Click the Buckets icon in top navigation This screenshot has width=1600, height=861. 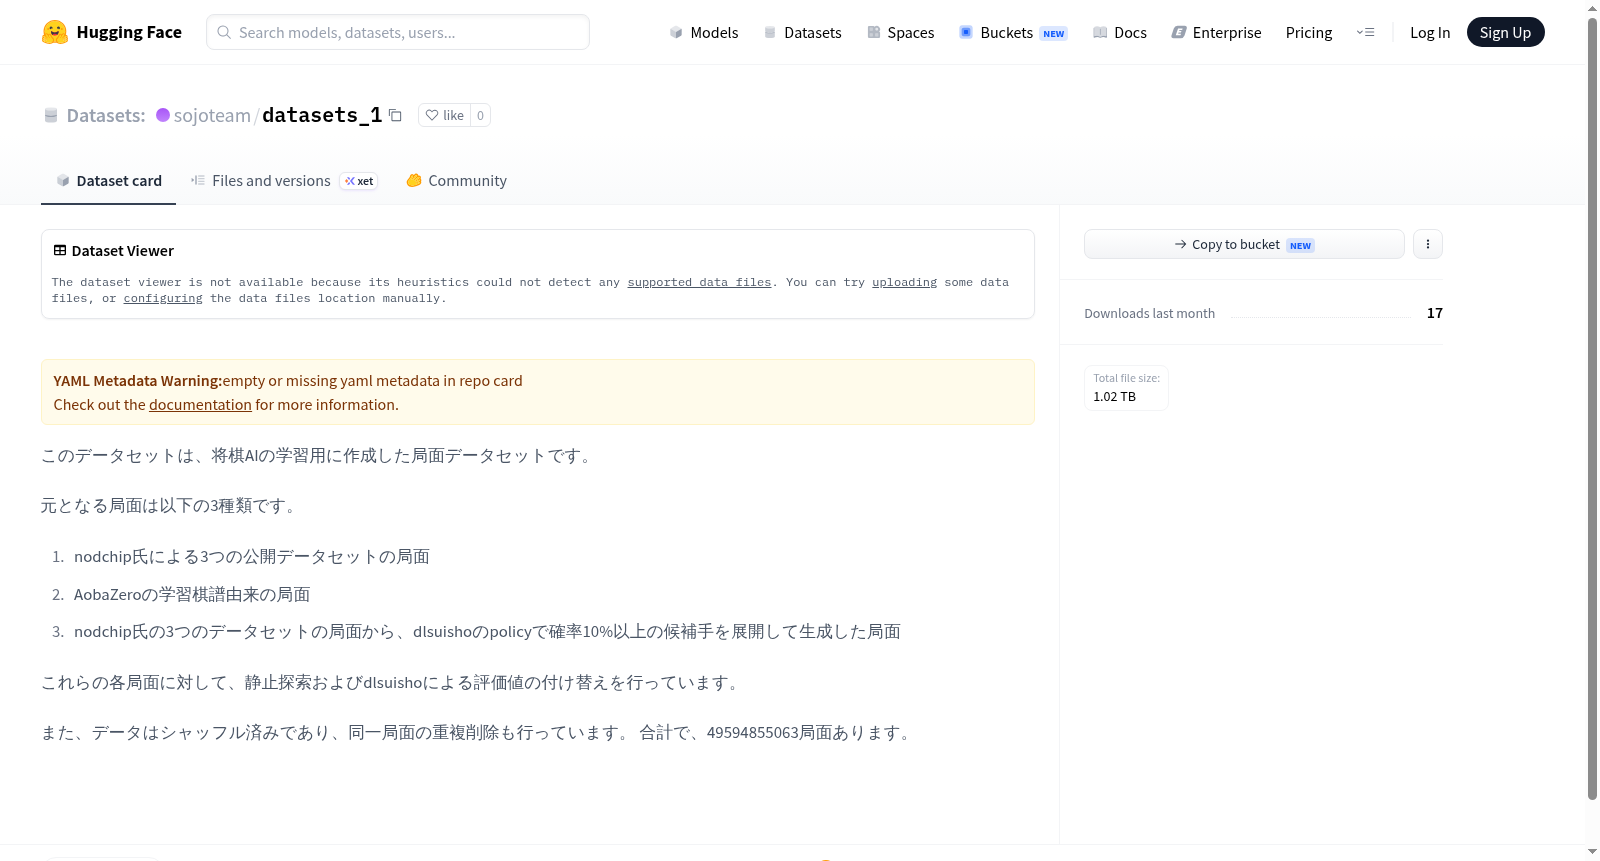[966, 32]
